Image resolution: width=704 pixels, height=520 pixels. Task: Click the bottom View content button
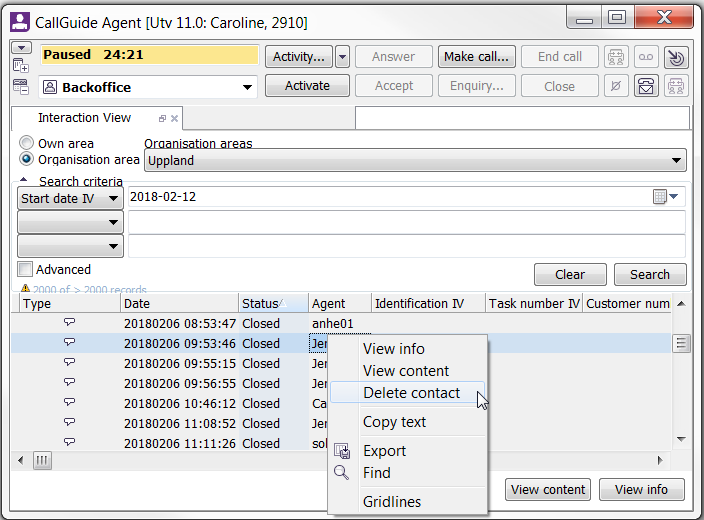(x=548, y=489)
